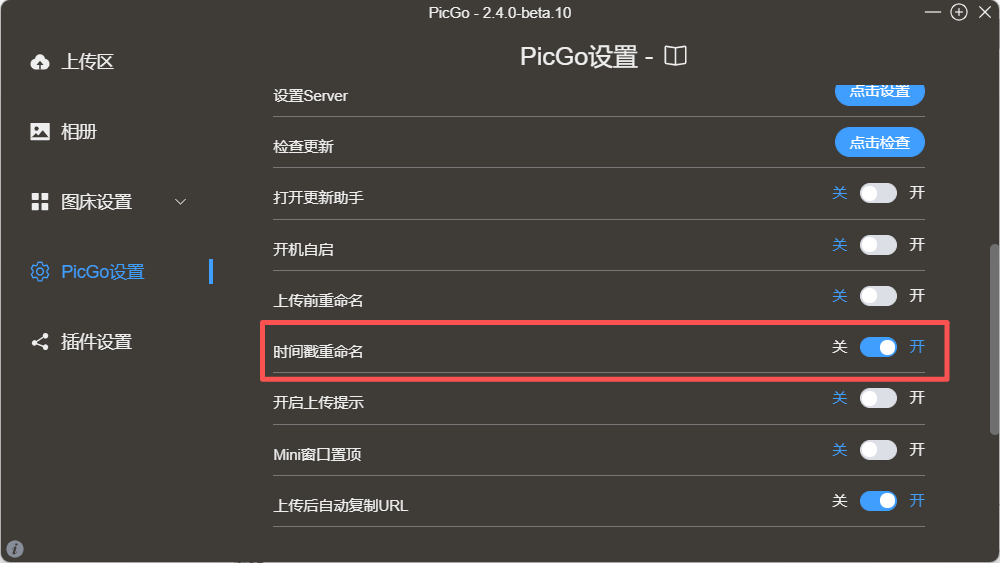Expand the 图床设置 chevron arrow

pos(181,202)
